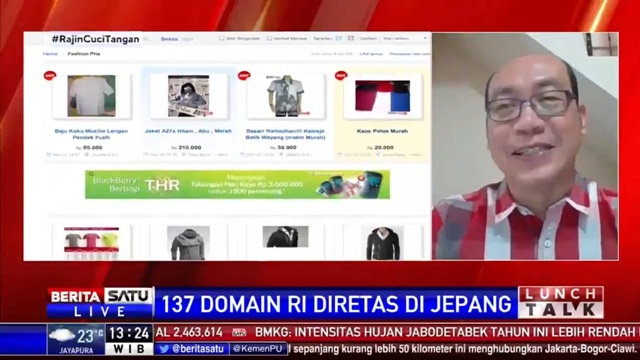
Task: Open Kaos Polos Murah listing title
Action: (382, 131)
